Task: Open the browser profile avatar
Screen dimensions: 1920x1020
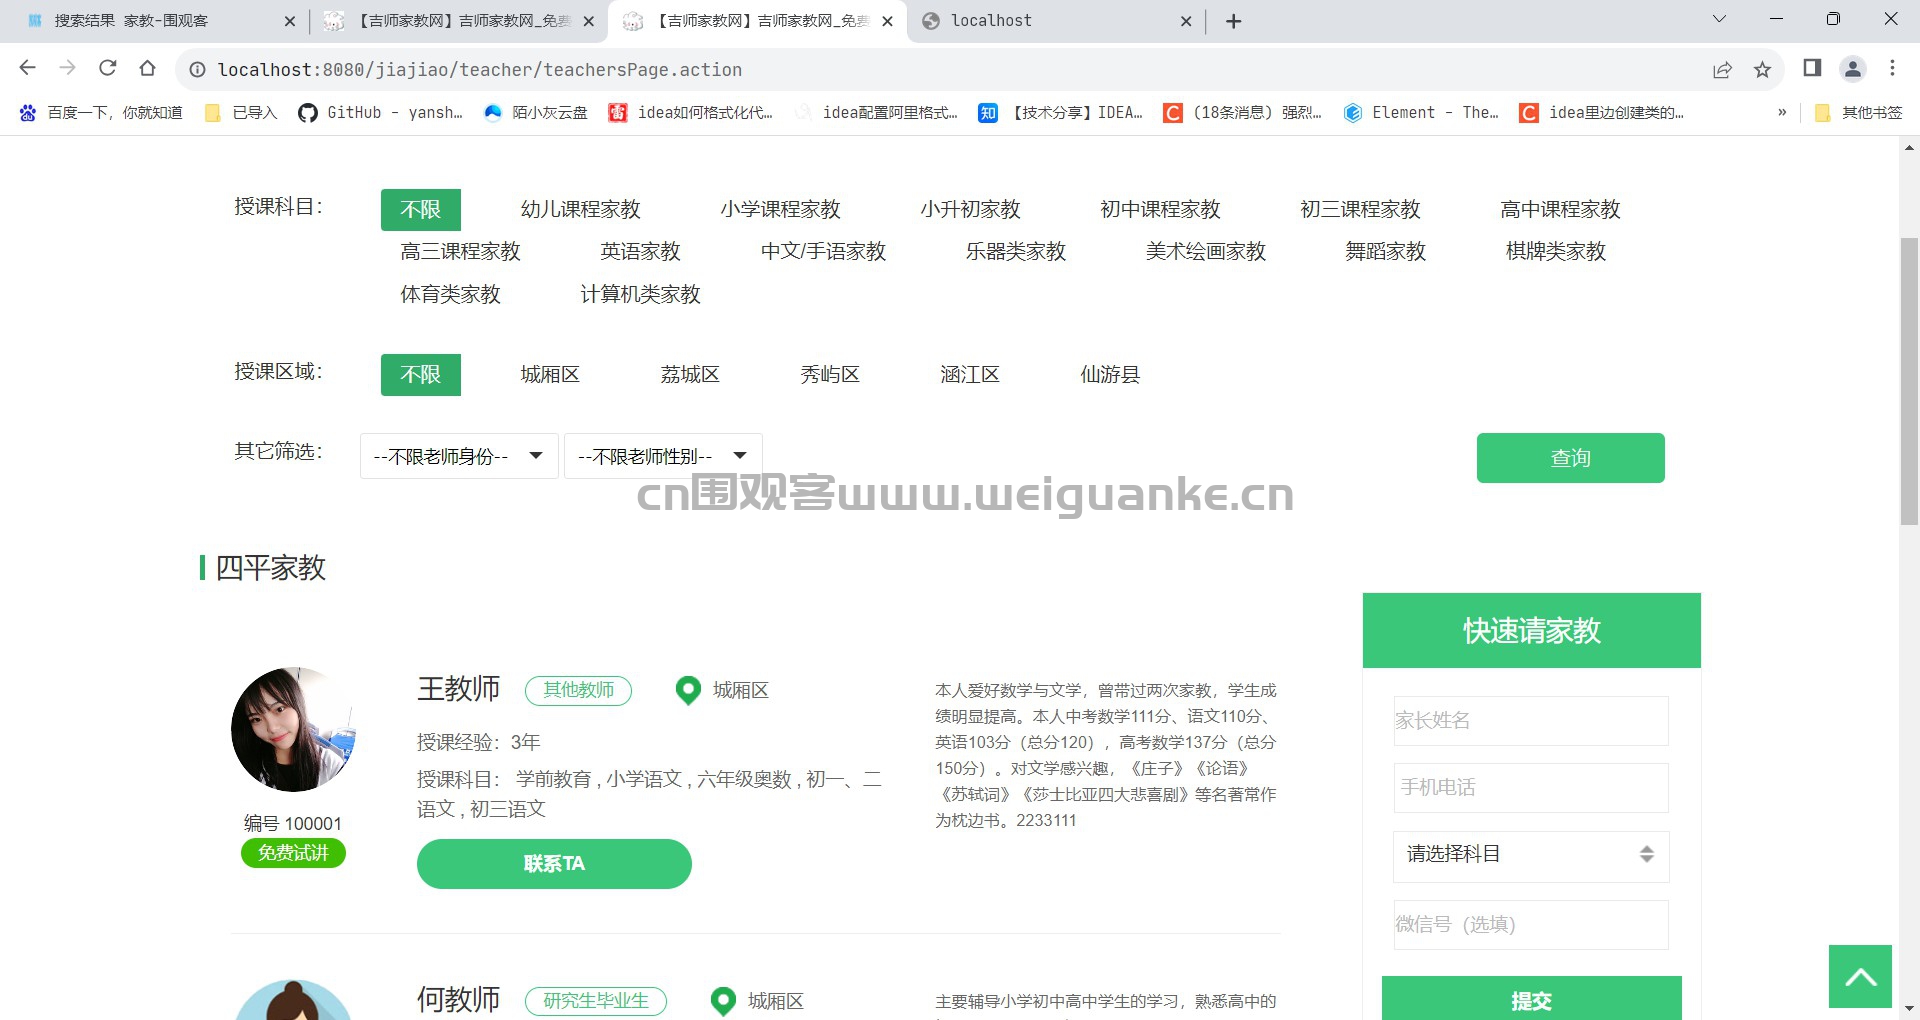Action: coord(1853,68)
